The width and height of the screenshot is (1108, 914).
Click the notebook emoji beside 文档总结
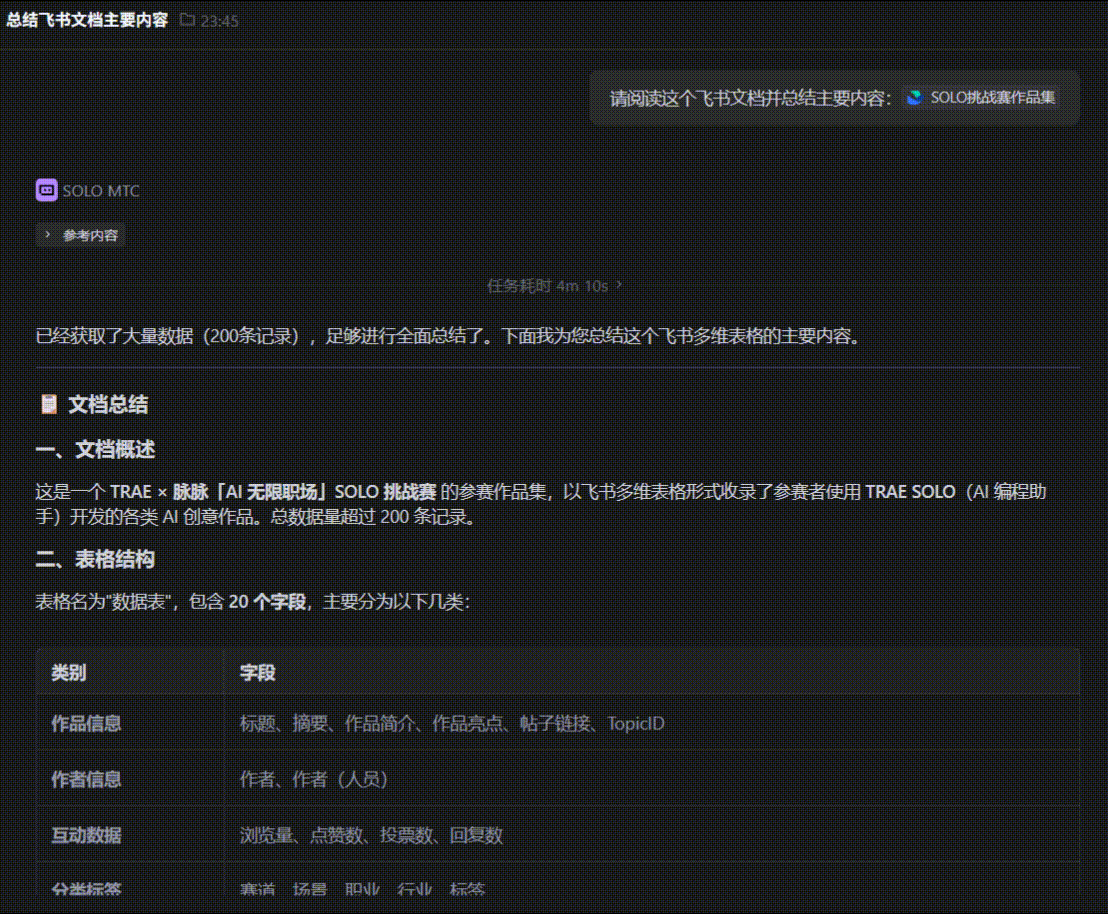(x=49, y=404)
